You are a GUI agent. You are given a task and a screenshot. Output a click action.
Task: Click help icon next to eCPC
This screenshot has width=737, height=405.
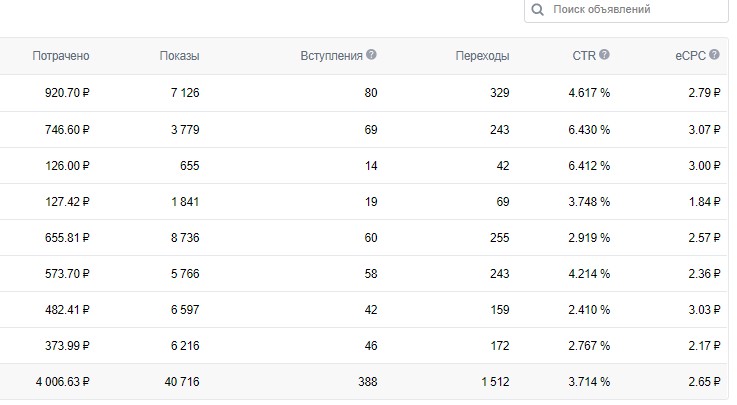pos(714,55)
